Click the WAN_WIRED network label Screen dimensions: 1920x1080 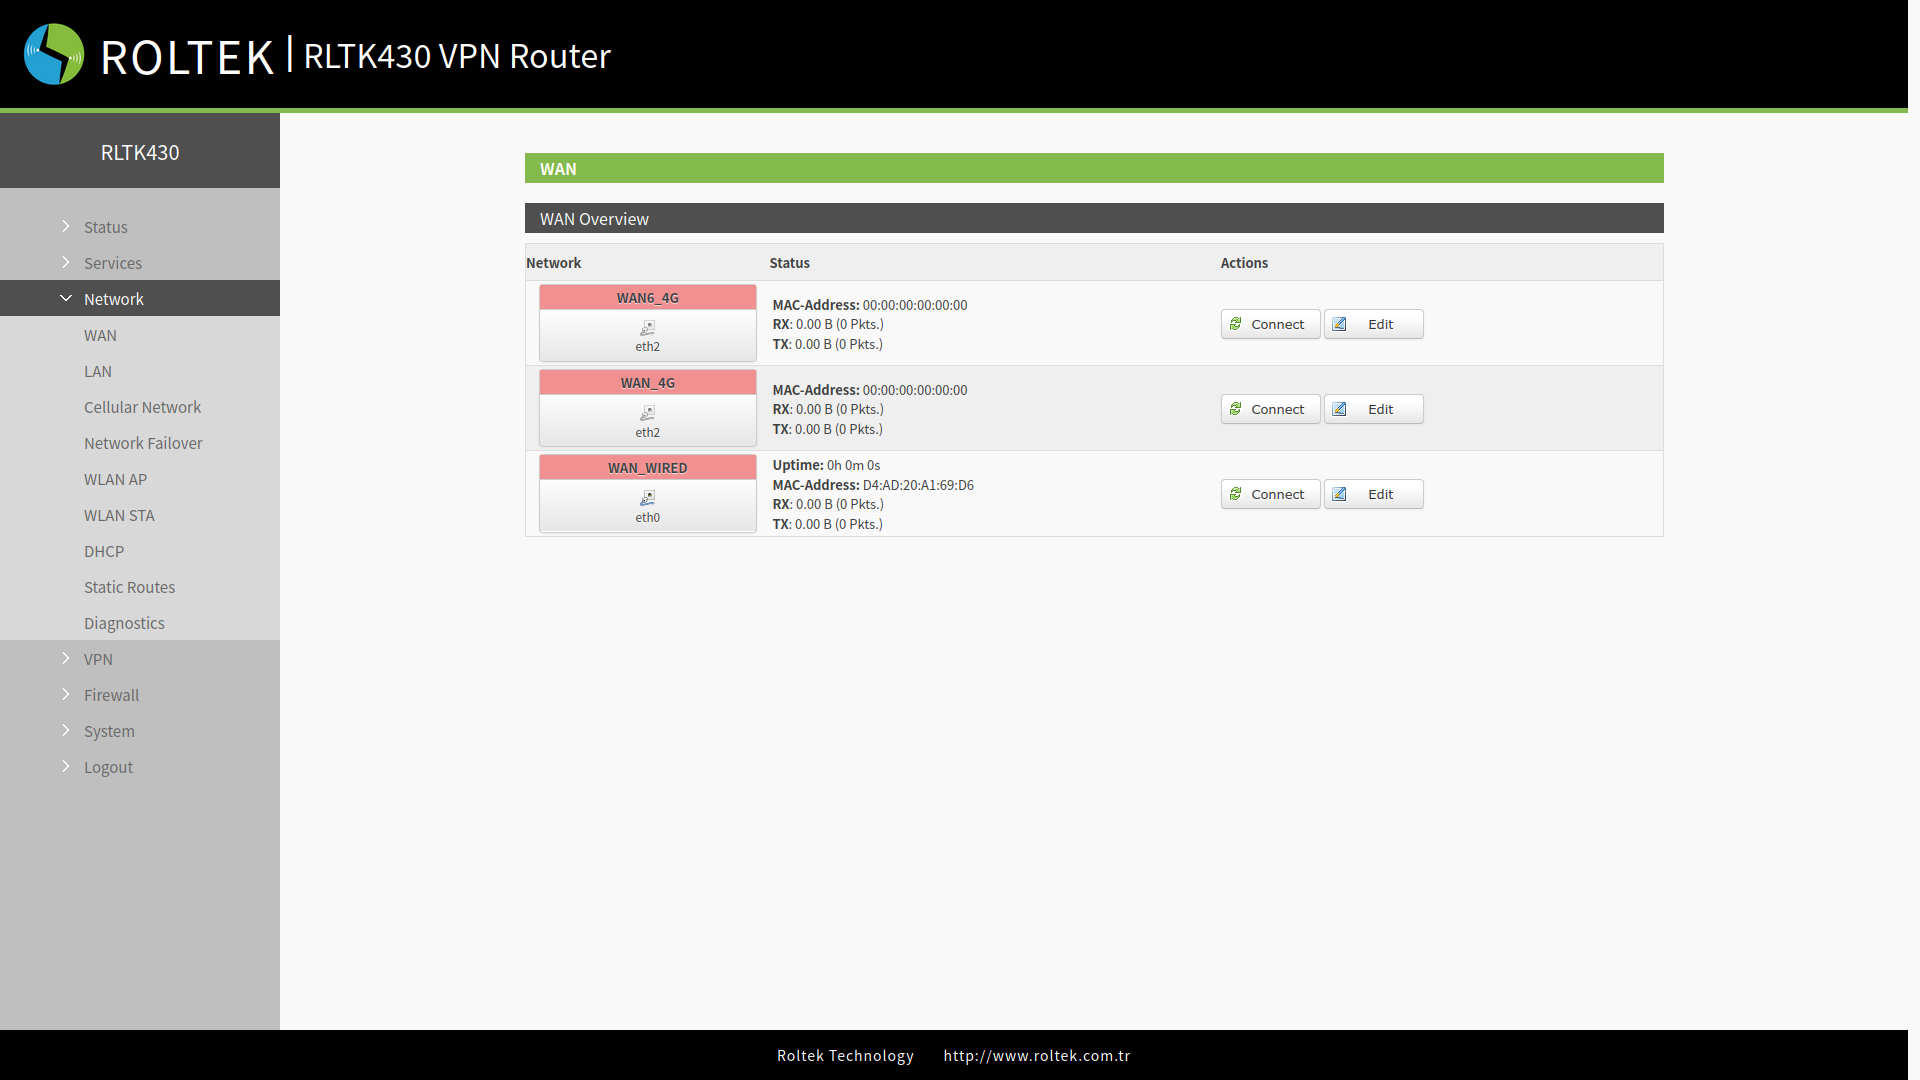pos(648,468)
